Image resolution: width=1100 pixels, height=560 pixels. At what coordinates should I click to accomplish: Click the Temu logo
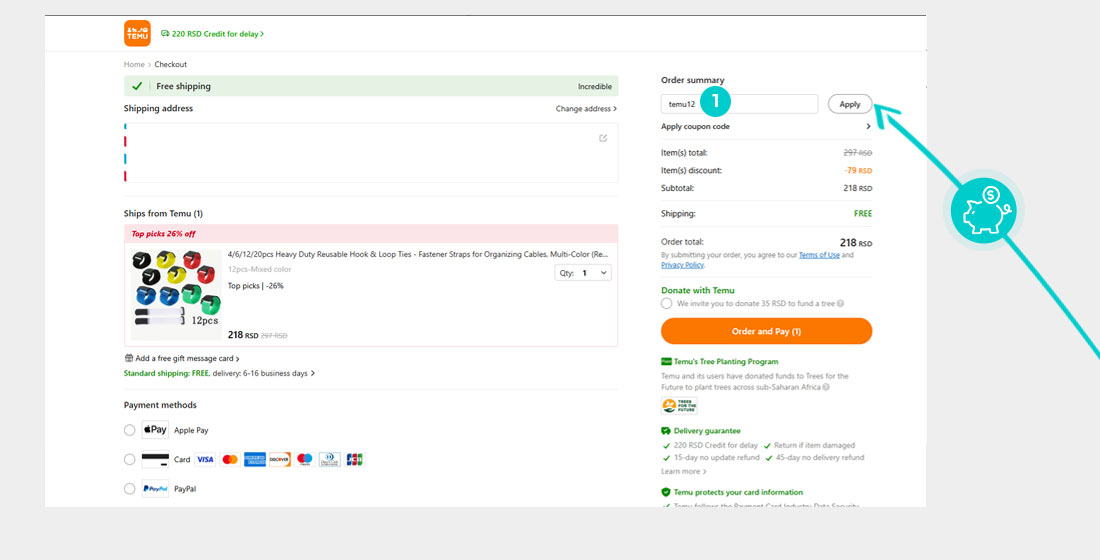click(138, 33)
